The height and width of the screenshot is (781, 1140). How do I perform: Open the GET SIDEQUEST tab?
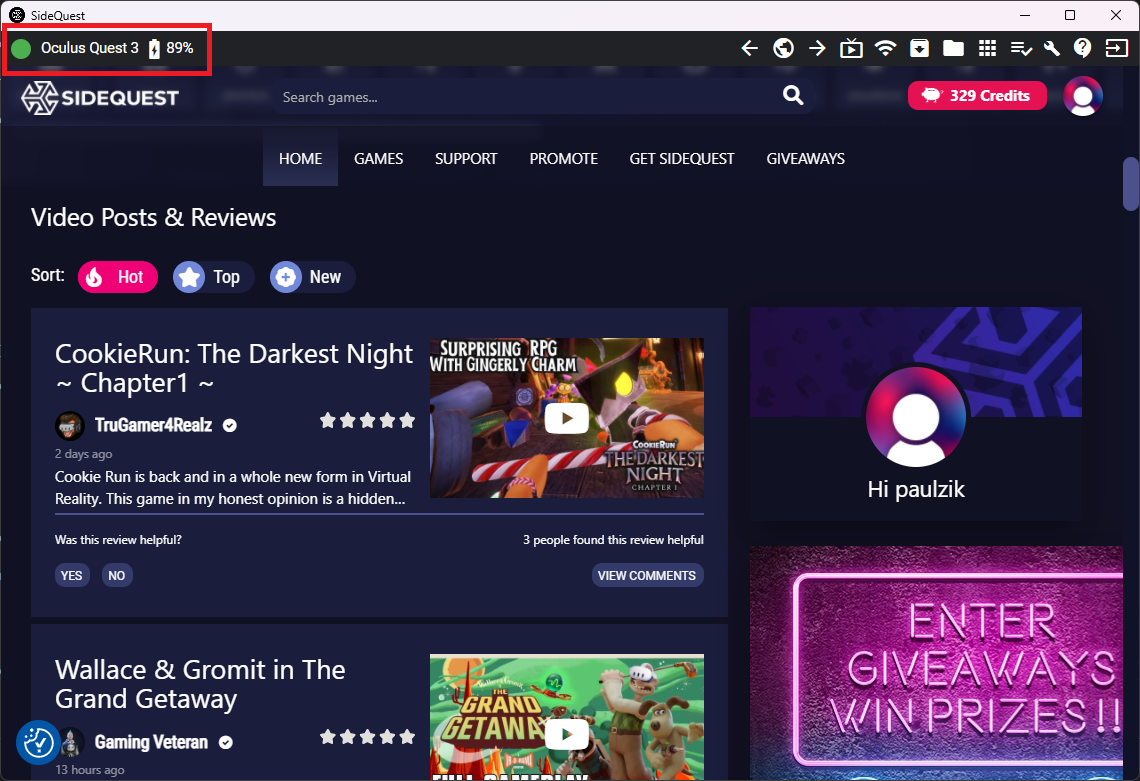(682, 159)
